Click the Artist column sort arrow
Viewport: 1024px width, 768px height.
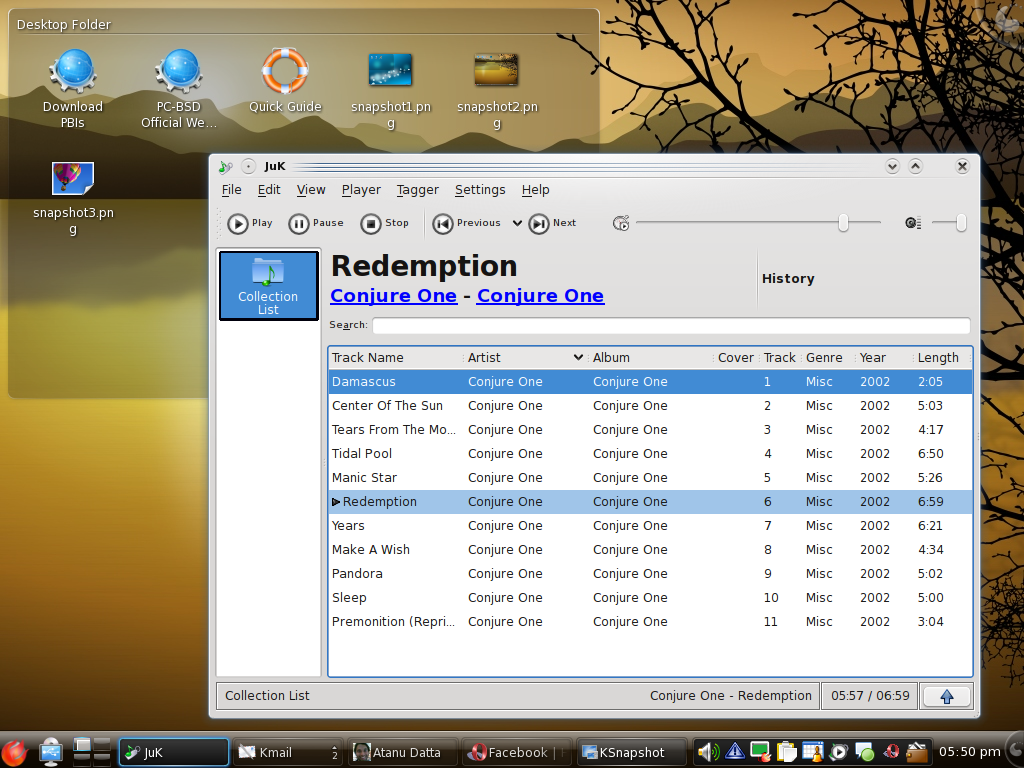click(578, 358)
